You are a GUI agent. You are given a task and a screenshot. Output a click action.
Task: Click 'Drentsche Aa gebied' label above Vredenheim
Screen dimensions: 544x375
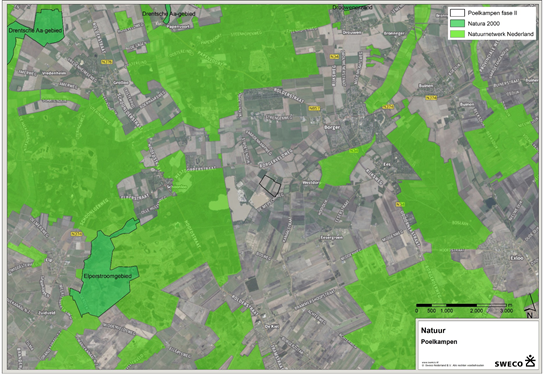pos(35,31)
